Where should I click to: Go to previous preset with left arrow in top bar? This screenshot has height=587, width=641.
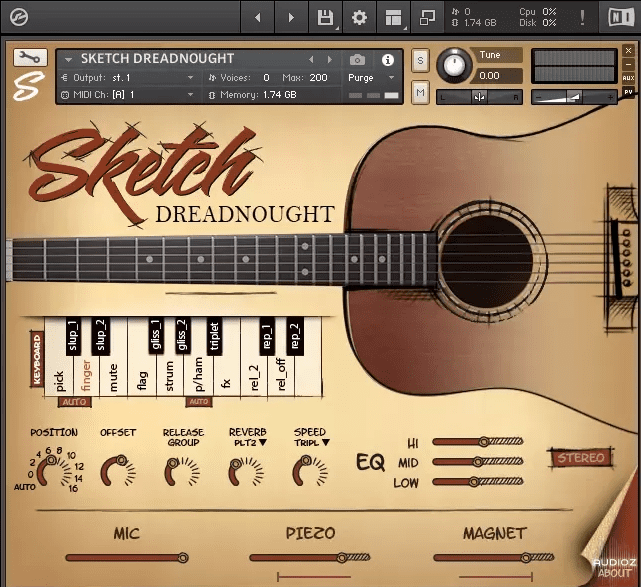tap(258, 17)
